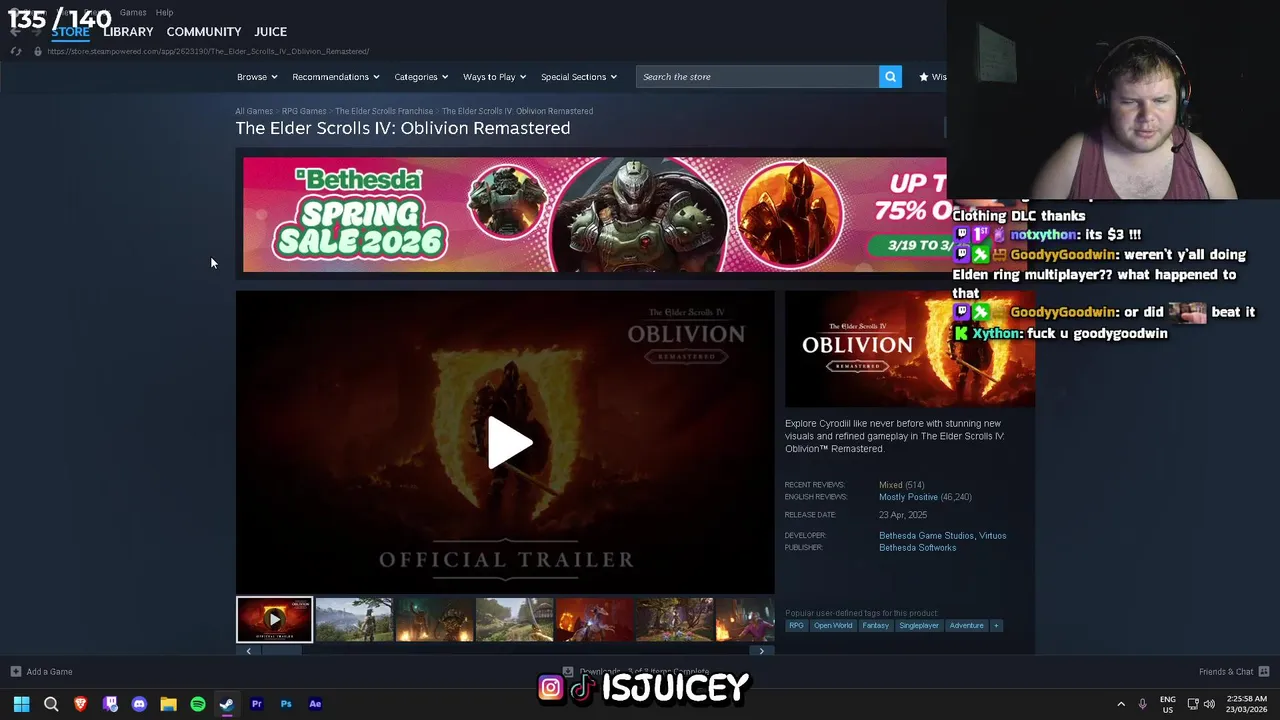
Task: Click the Adventure tag
Action: click(966, 626)
